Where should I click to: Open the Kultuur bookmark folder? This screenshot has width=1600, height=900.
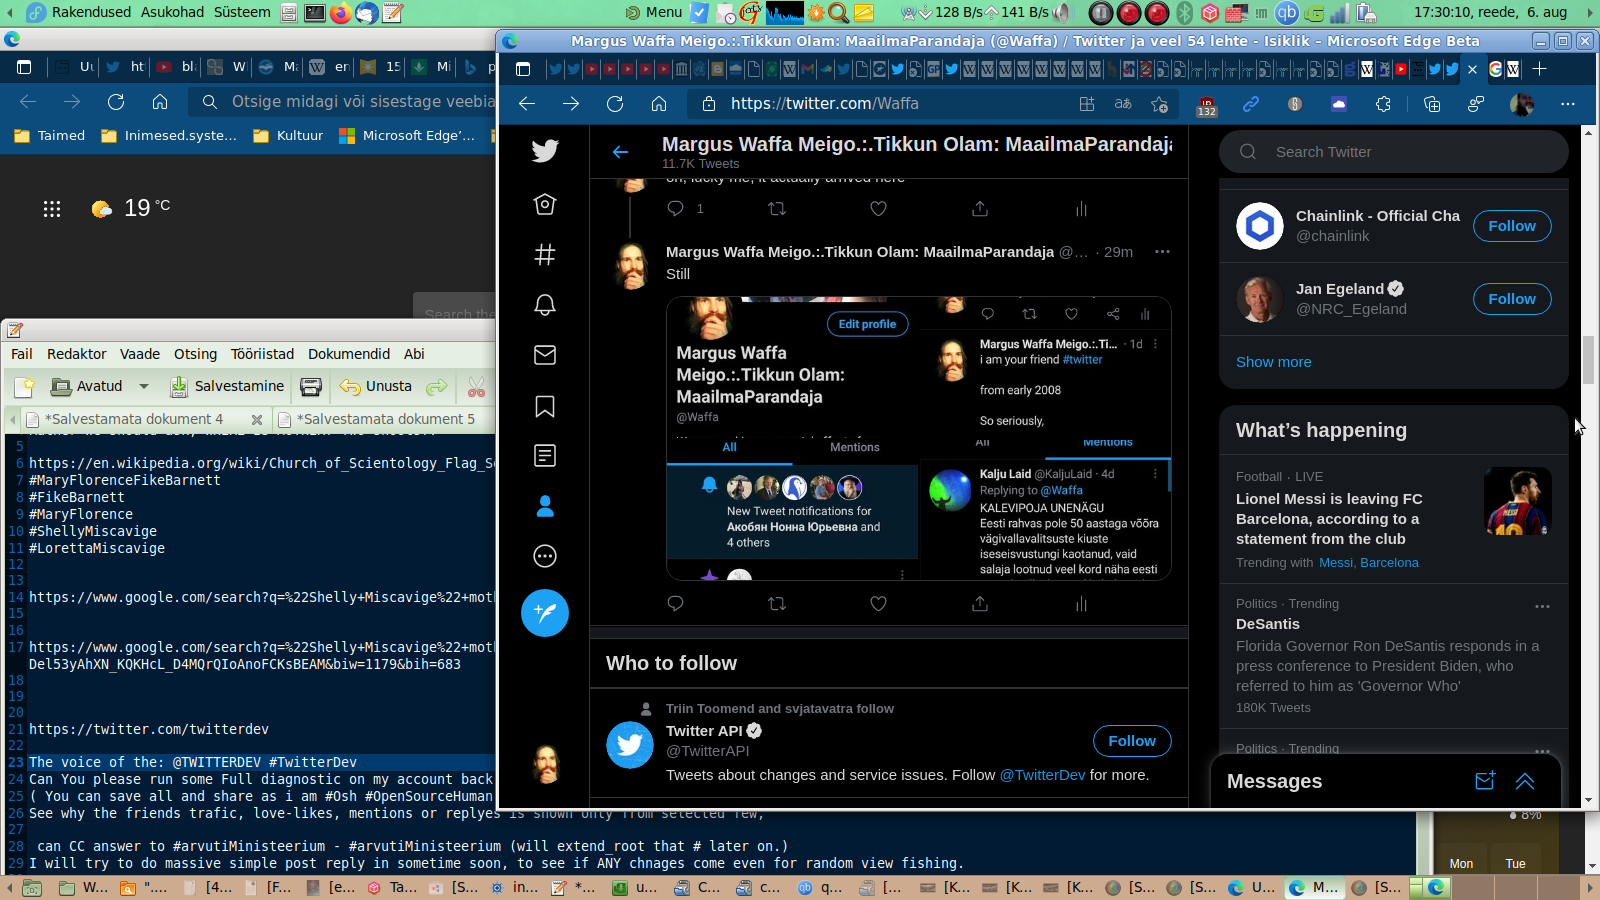click(x=288, y=136)
